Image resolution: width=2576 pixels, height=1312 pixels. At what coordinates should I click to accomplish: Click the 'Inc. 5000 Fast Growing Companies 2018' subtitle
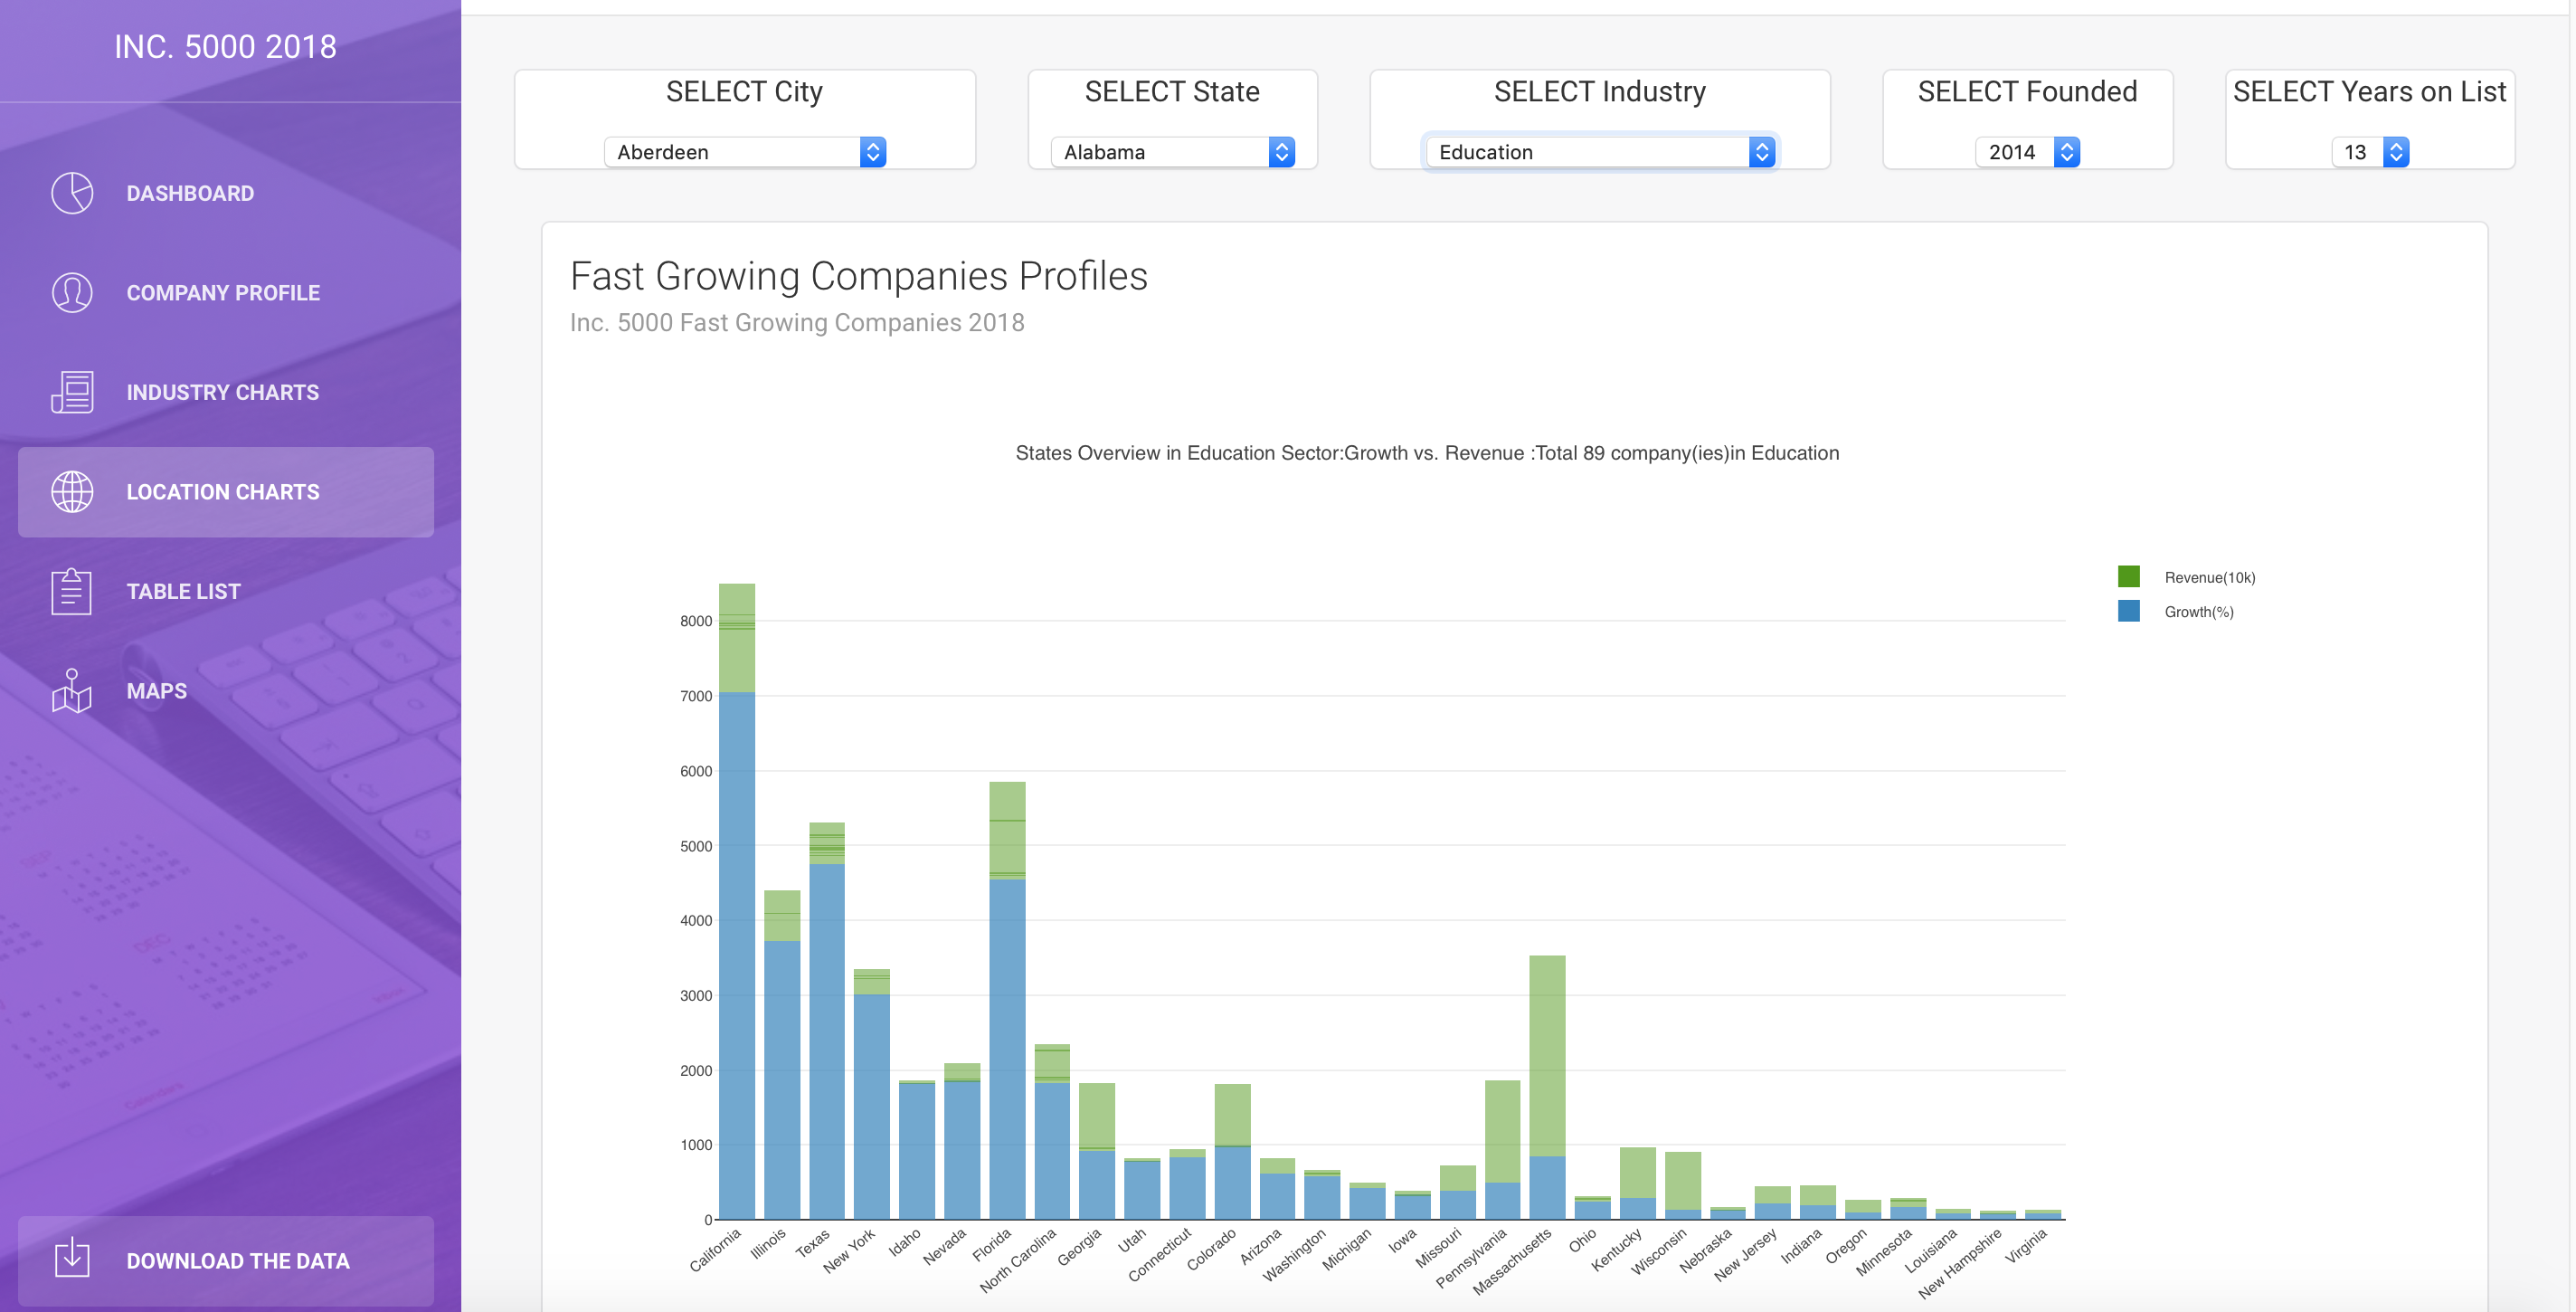click(797, 323)
